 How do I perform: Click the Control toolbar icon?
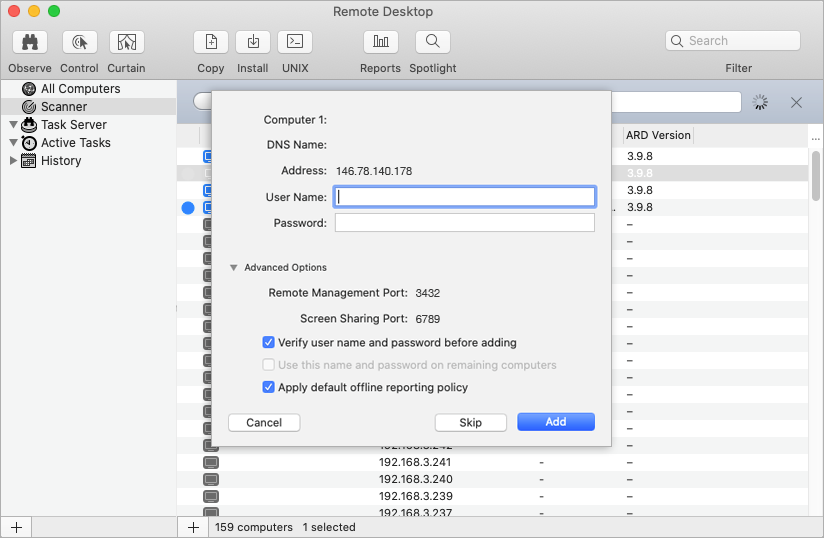coord(79,42)
